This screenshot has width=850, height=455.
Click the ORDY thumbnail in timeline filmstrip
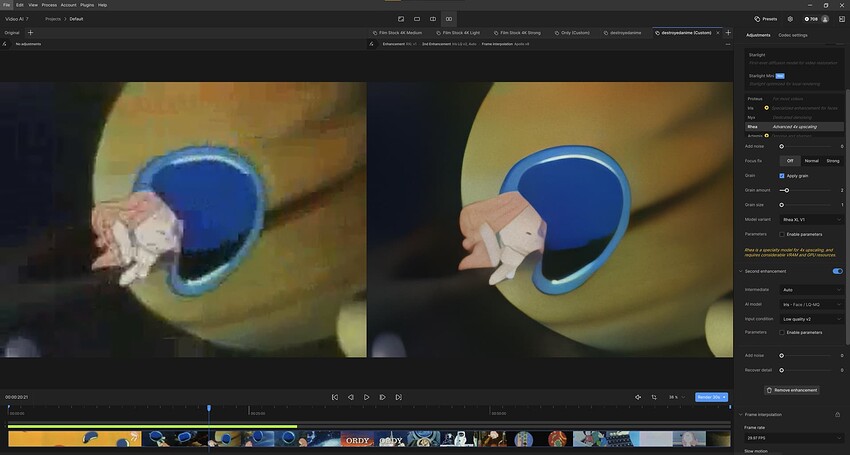point(357,439)
